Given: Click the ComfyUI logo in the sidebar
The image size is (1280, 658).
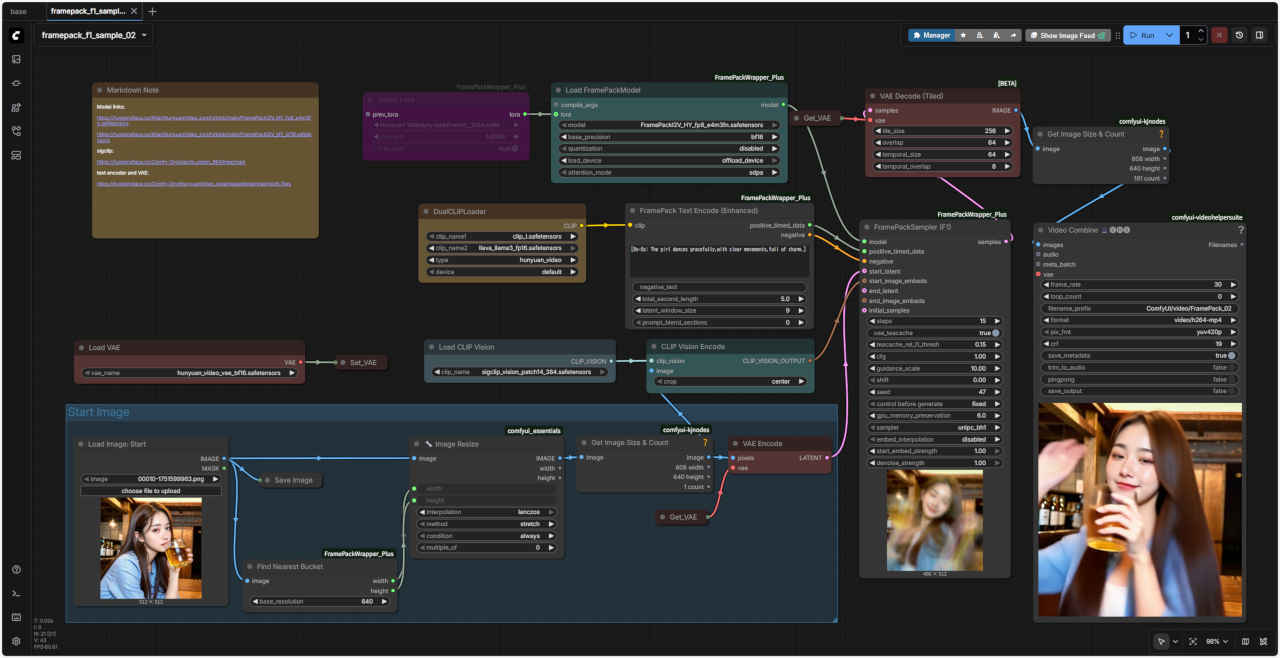Looking at the screenshot, I should click(16, 35).
